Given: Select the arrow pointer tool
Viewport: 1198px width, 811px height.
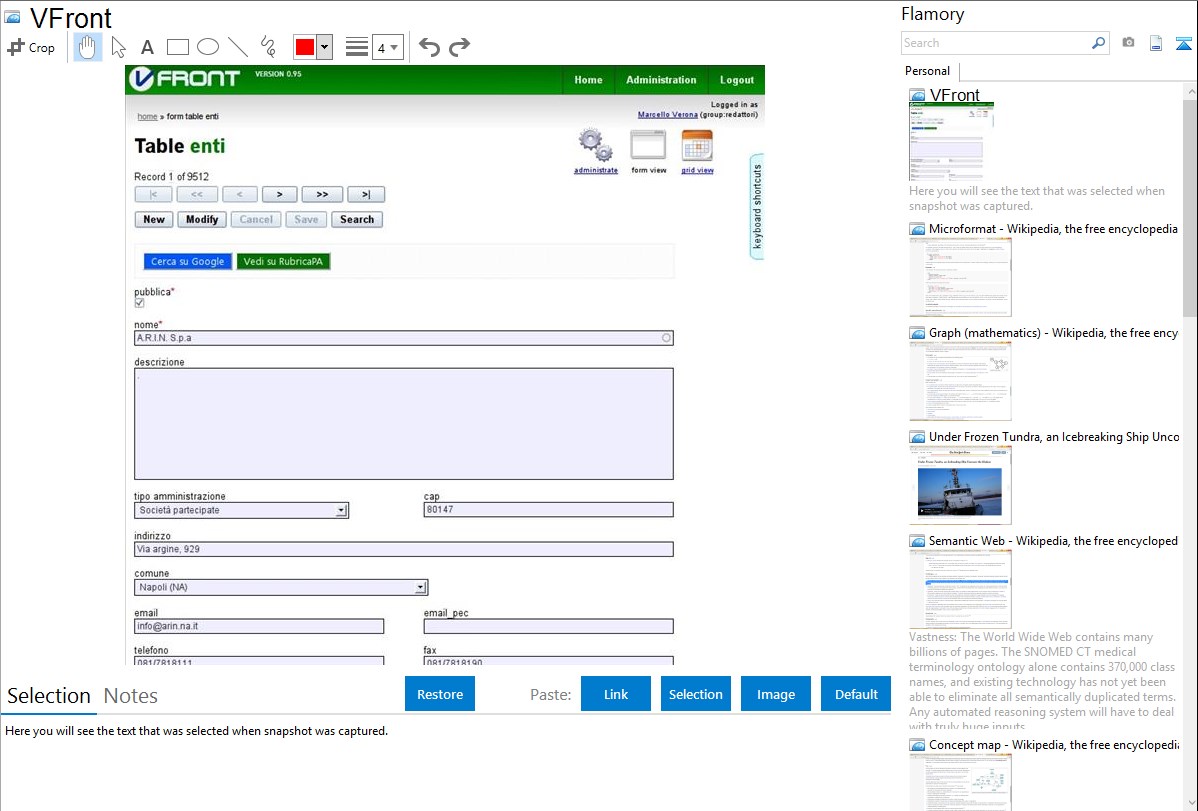Looking at the screenshot, I should click(118, 47).
